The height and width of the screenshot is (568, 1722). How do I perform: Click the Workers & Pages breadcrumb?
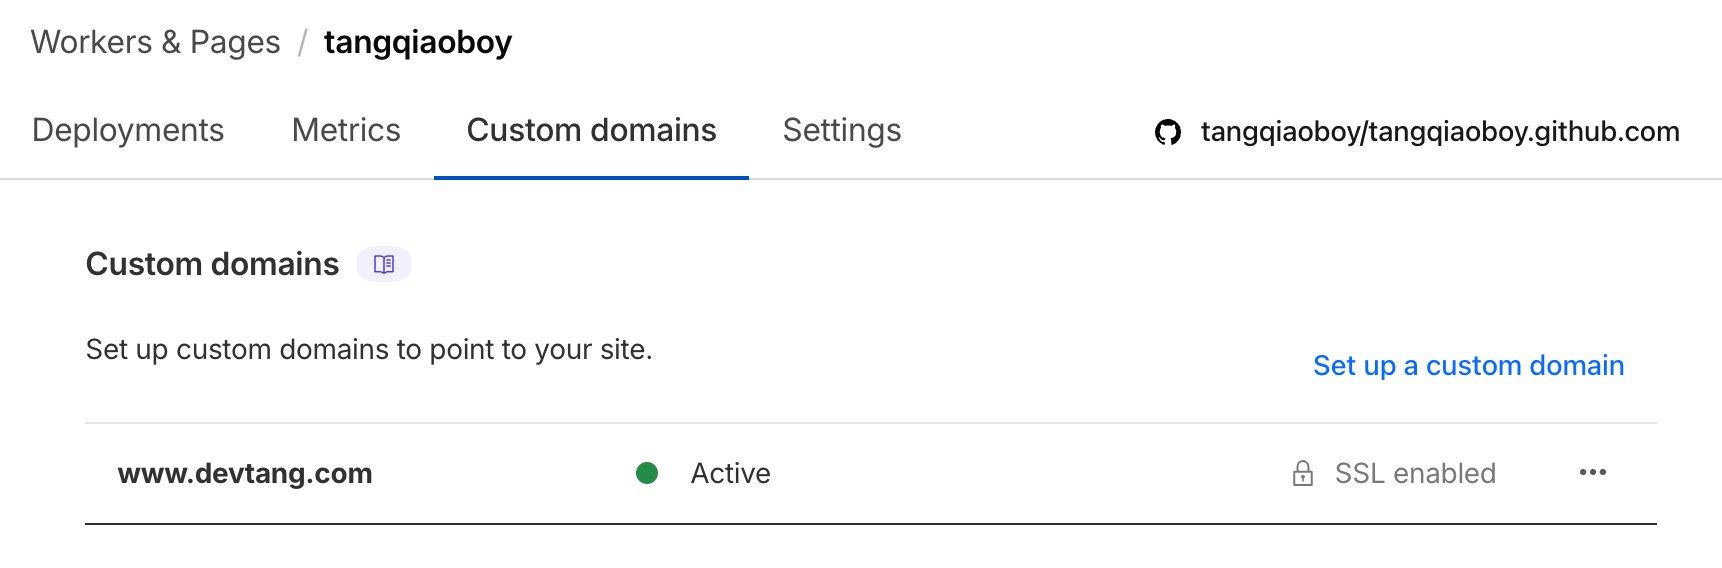(x=155, y=42)
